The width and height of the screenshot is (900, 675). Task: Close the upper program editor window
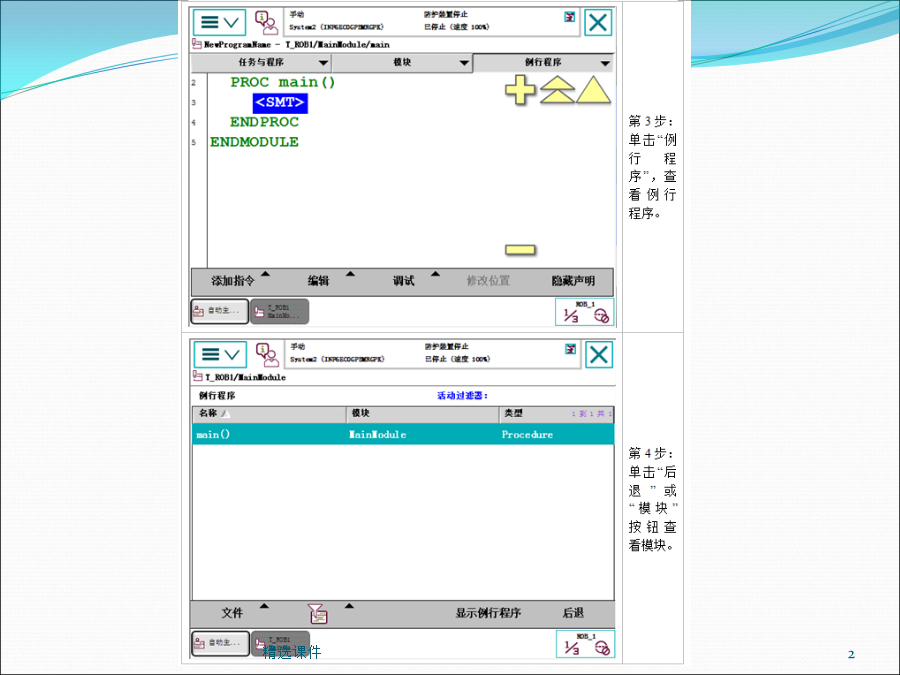pos(598,22)
